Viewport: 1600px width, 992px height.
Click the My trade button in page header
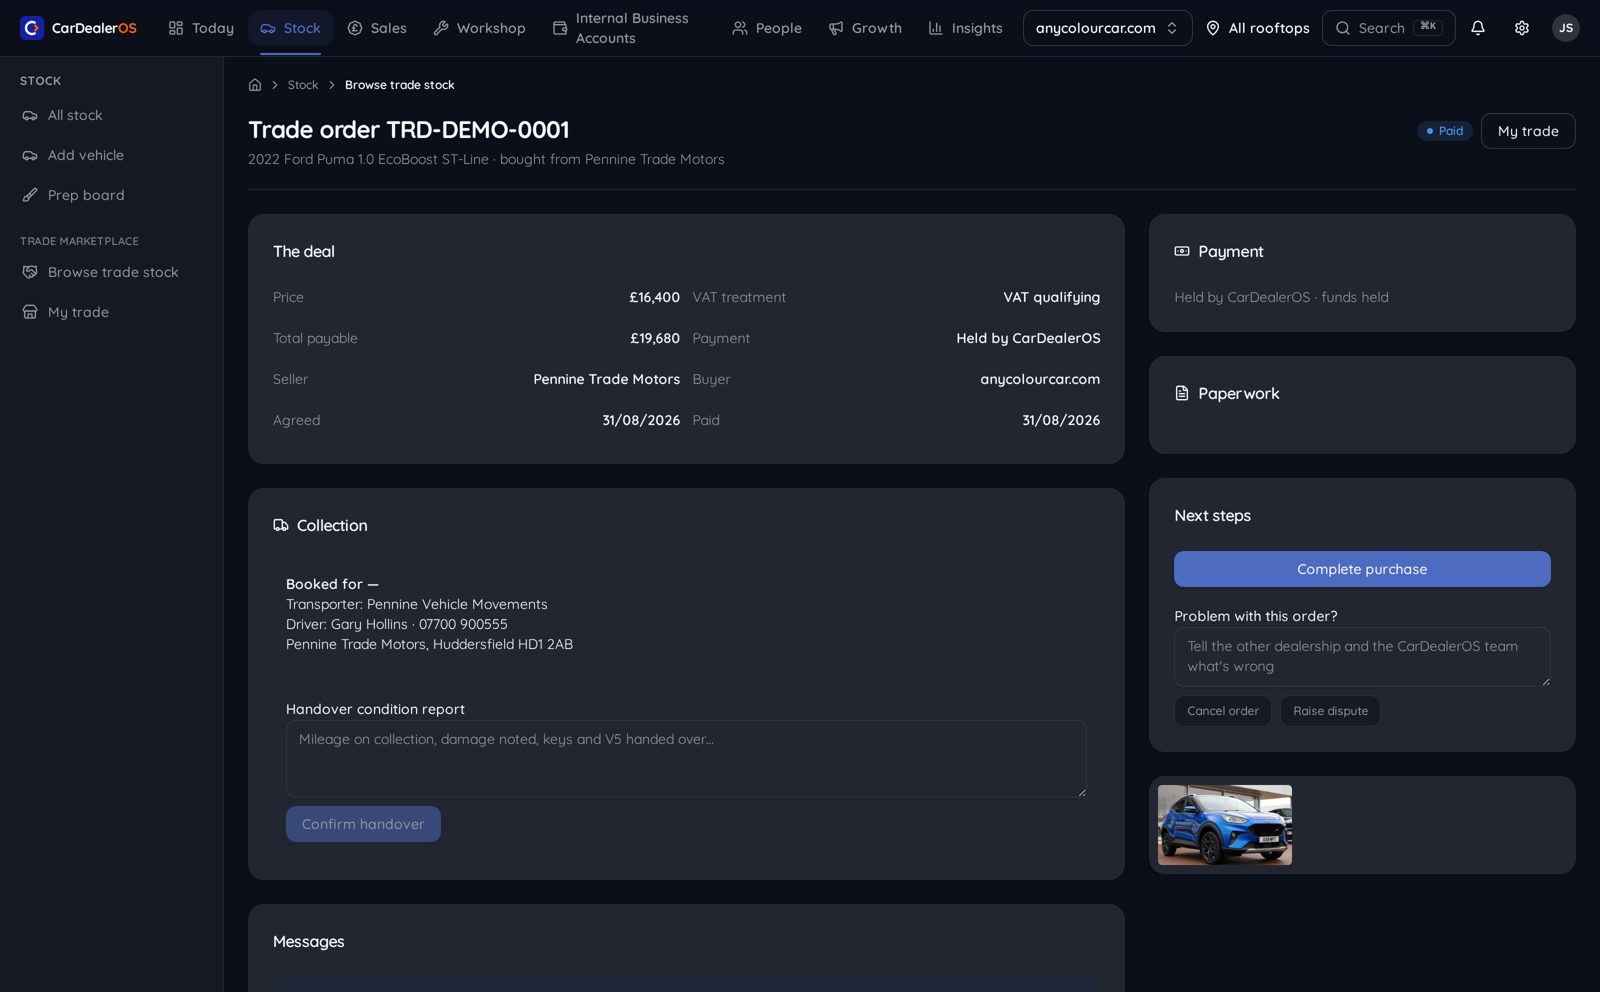click(1528, 131)
